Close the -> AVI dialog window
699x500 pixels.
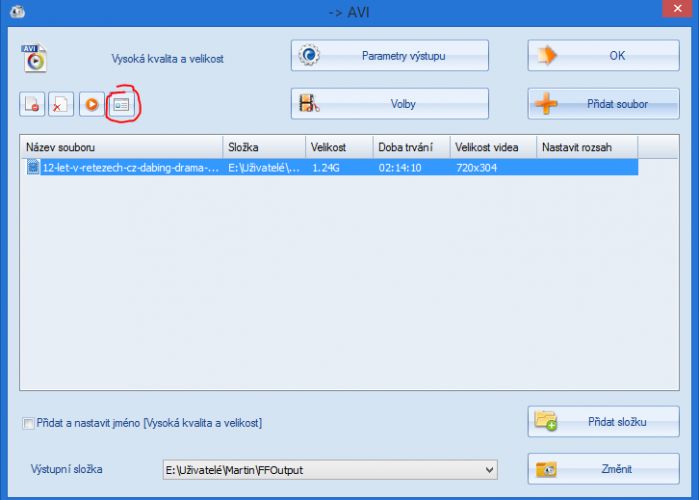coord(677,8)
